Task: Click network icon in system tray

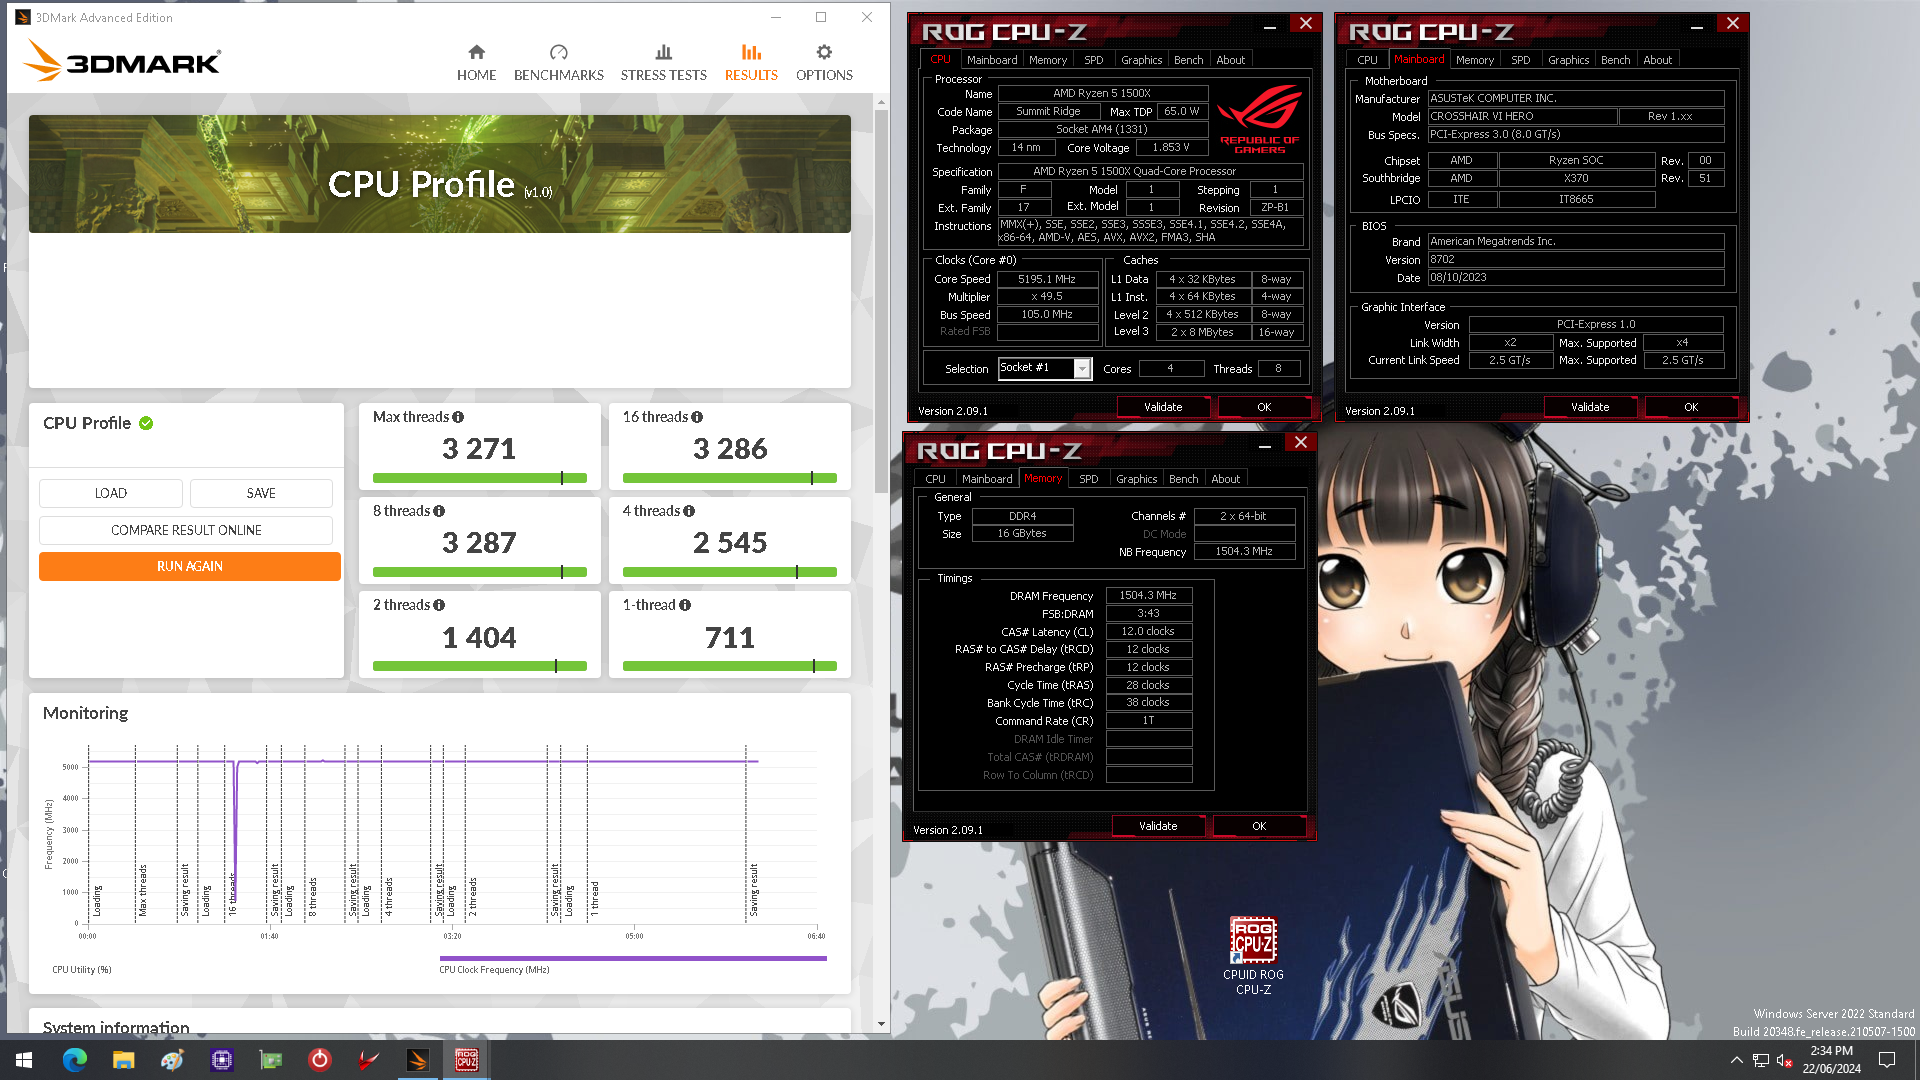Action: (x=1760, y=1060)
